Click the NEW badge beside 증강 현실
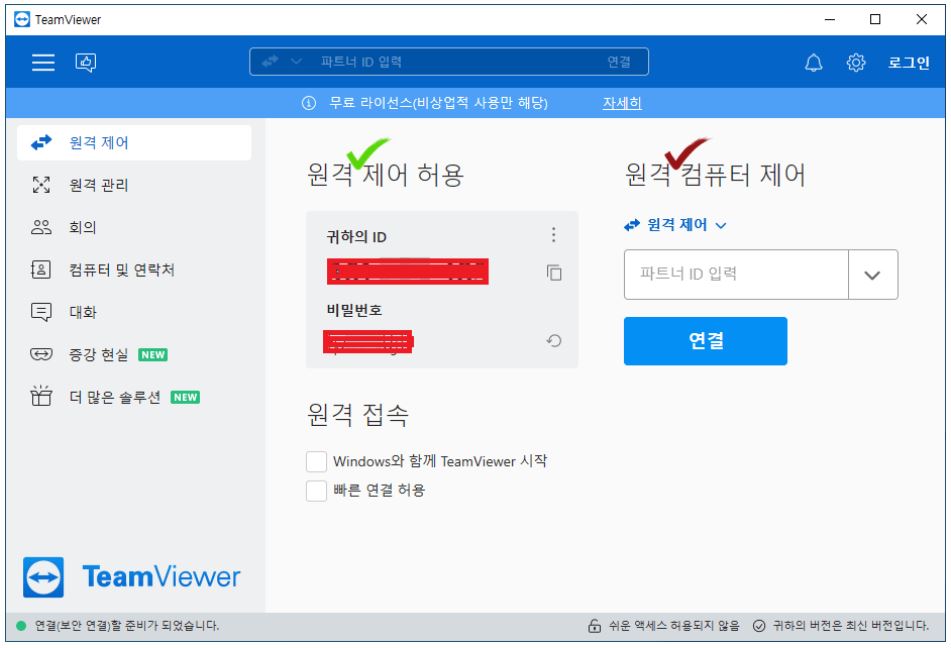The width and height of the screenshot is (951, 648). pos(153,354)
